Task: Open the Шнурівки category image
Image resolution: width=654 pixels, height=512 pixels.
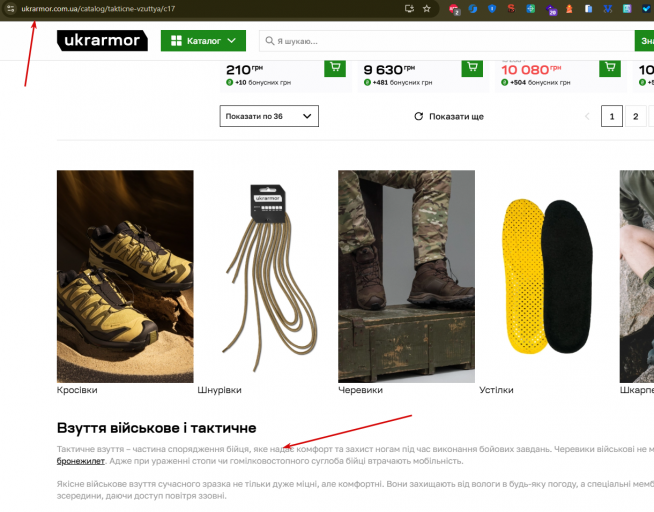Action: [x=268, y=276]
